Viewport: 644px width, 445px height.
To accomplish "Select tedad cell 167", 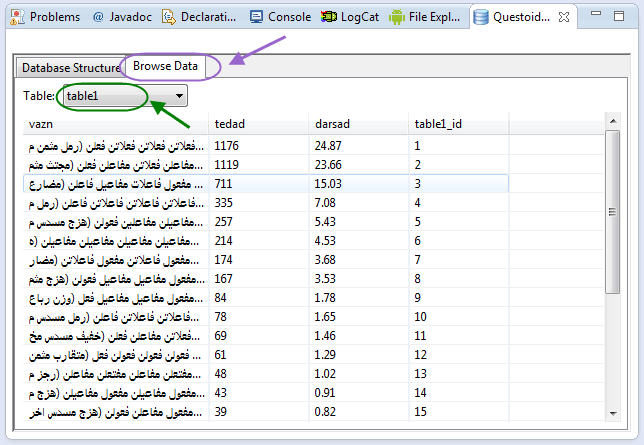I will pos(259,279).
